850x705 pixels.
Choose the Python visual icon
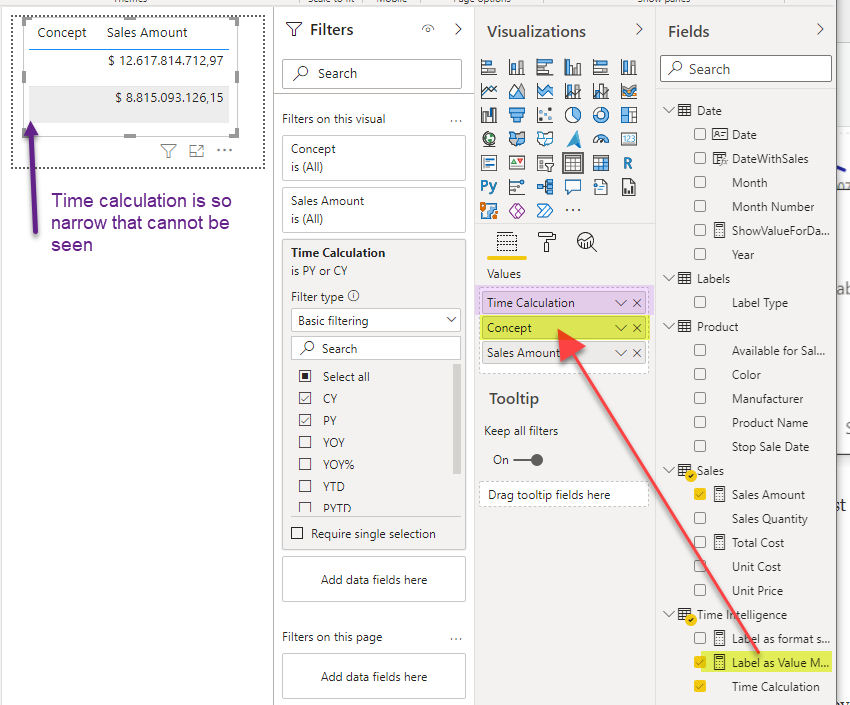click(x=489, y=186)
